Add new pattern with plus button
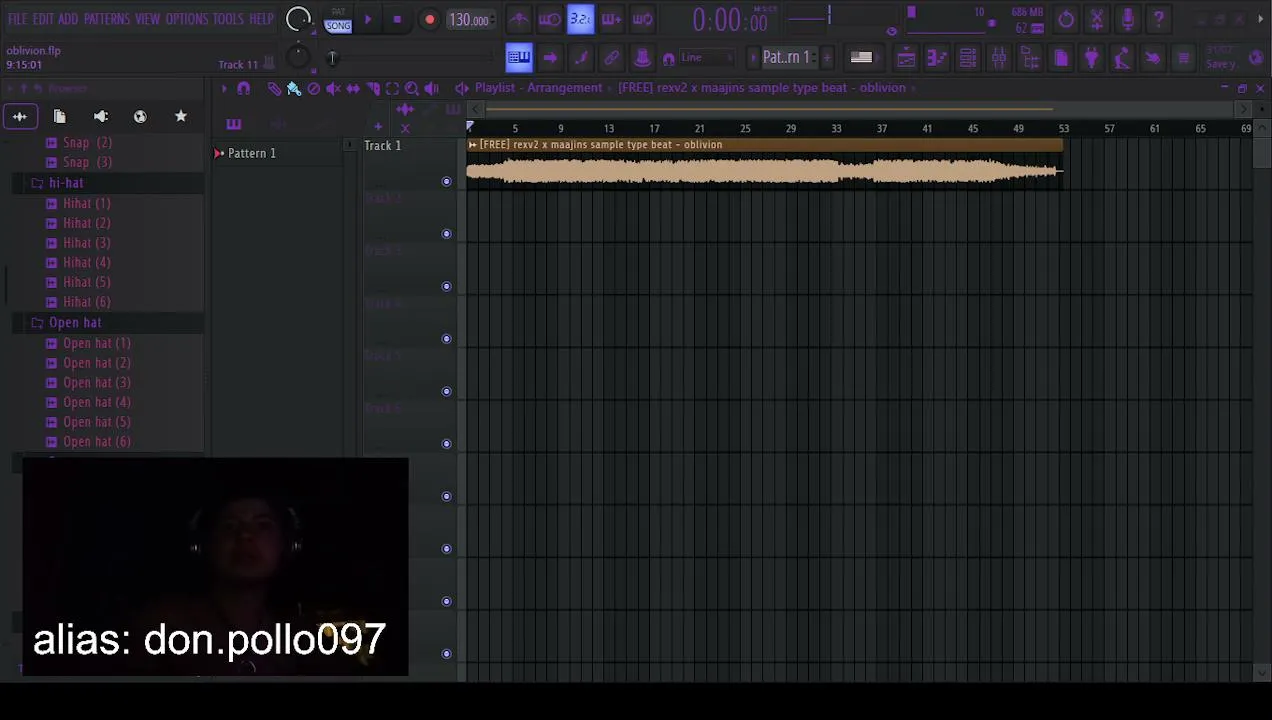Screen dimensions: 1272x720 pyautogui.click(x=827, y=57)
